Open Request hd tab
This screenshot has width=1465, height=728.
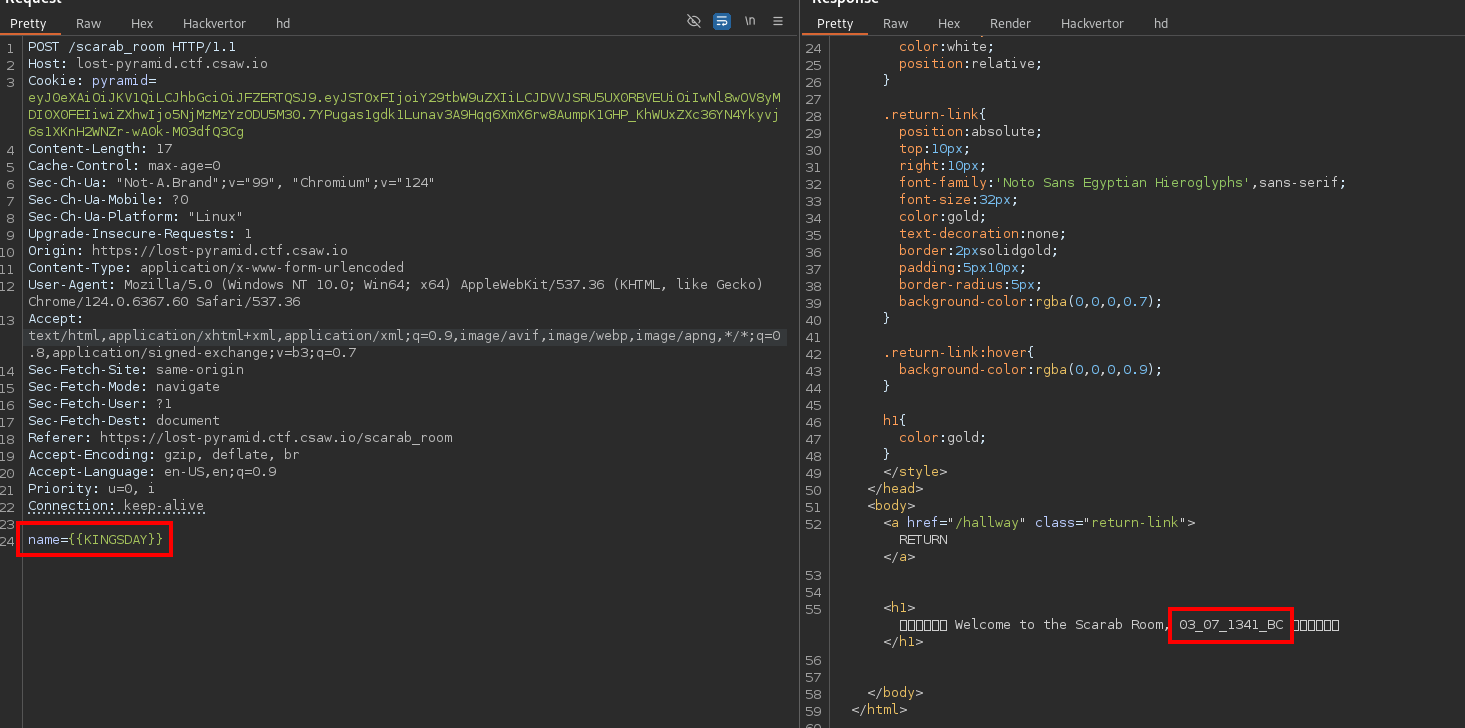[x=283, y=23]
